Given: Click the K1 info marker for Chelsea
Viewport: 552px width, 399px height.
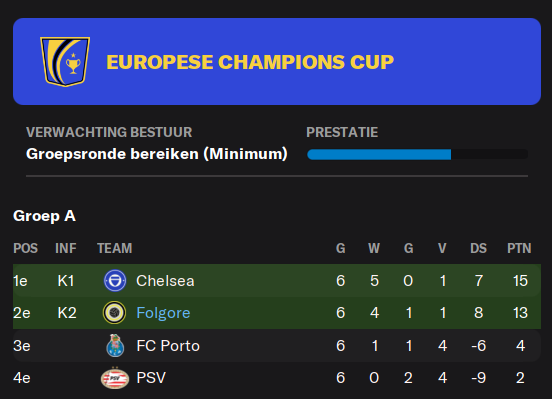Looking at the screenshot, I should 66,281.
